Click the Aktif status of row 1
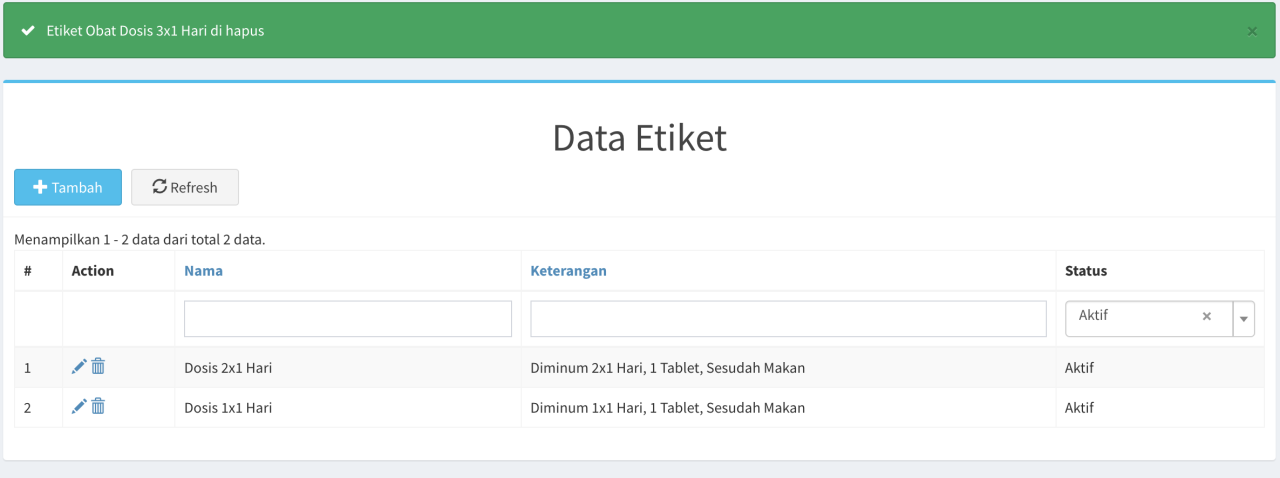1280x478 pixels. click(1079, 368)
